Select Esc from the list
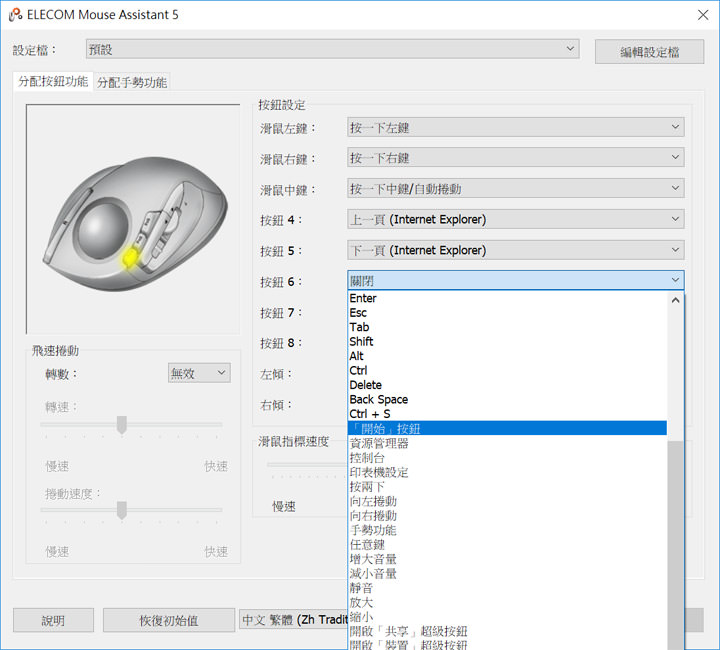 pos(507,313)
